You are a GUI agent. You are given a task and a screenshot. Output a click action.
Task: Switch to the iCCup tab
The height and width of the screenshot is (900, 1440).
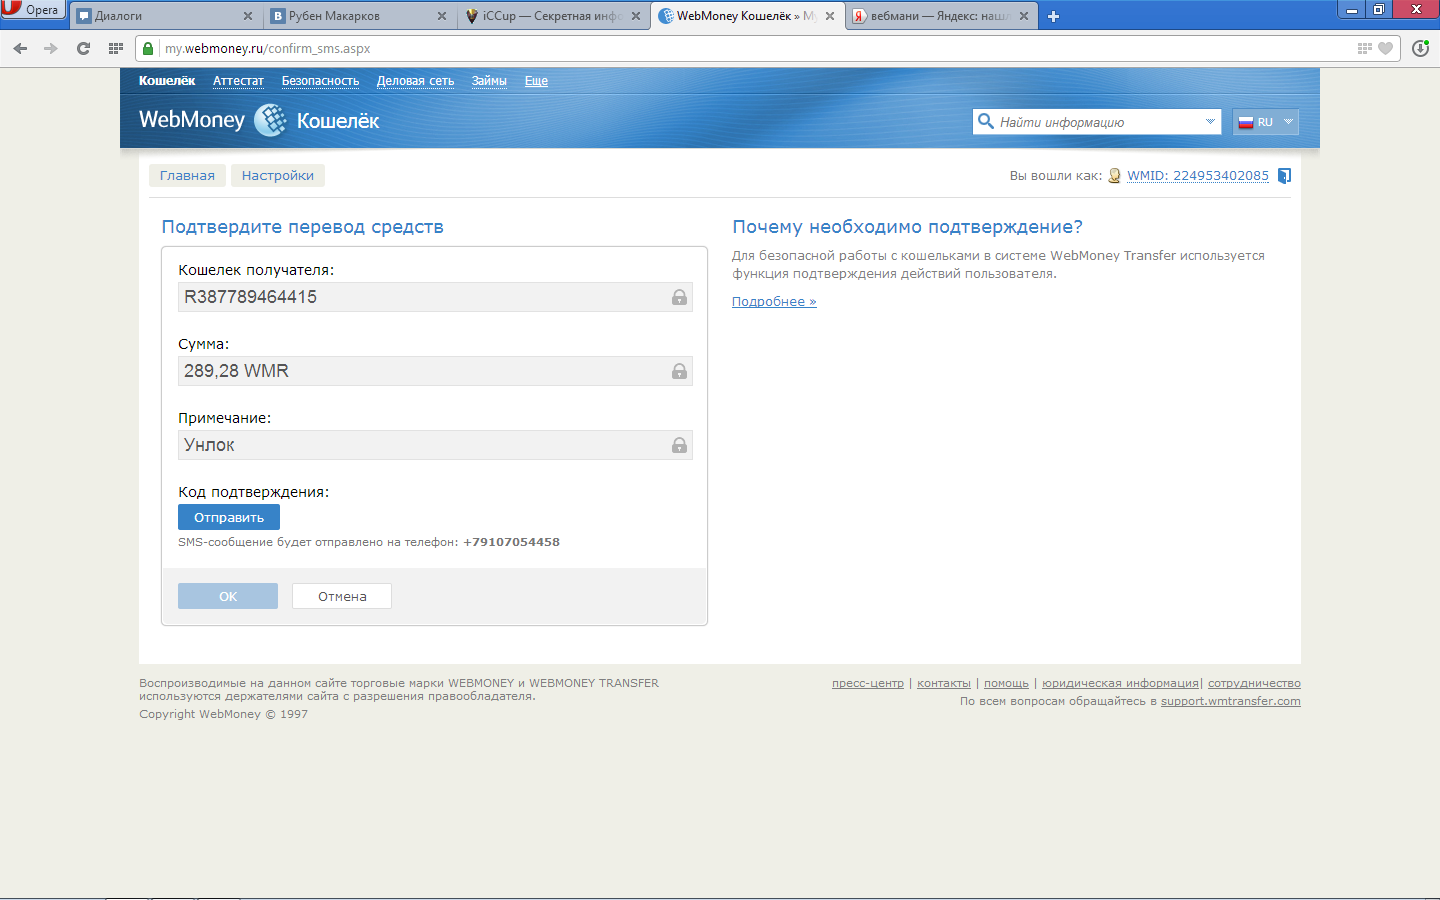pyautogui.click(x=553, y=16)
